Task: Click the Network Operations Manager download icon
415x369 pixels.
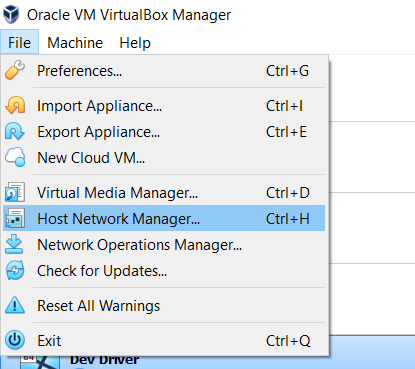Action: (x=14, y=244)
